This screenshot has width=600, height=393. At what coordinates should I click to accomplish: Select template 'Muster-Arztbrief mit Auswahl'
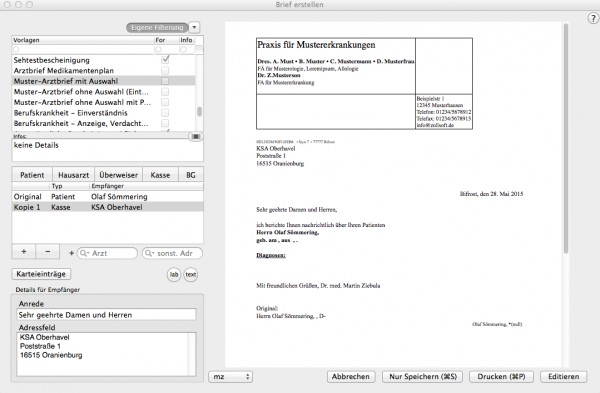66,81
